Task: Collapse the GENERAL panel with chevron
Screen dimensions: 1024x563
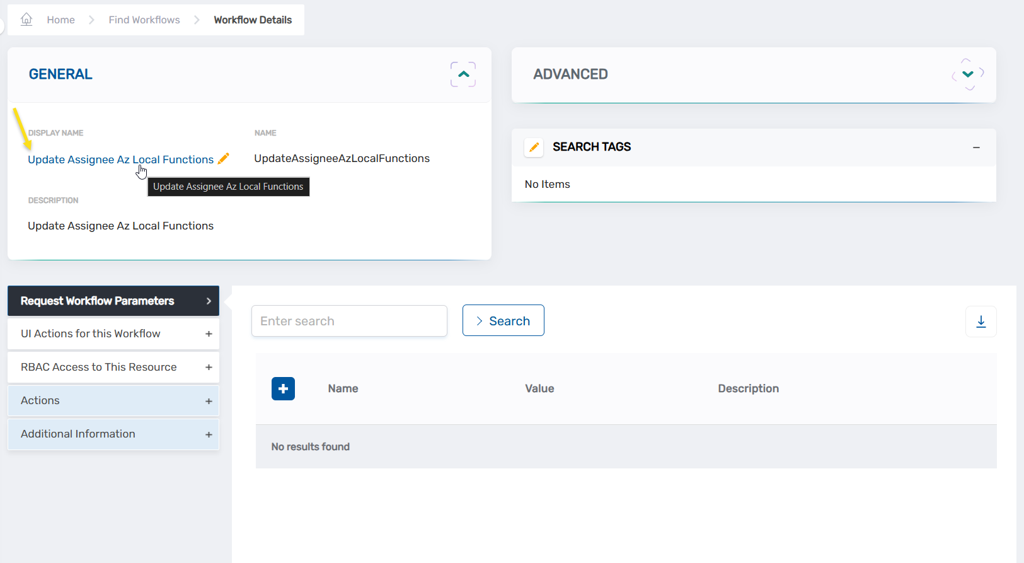Action: coord(463,74)
